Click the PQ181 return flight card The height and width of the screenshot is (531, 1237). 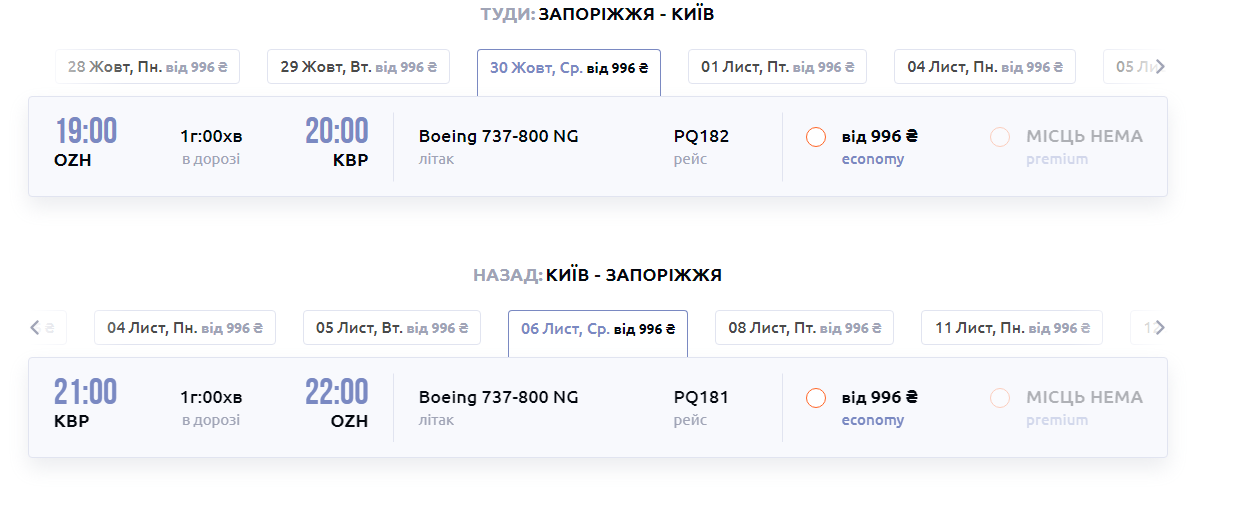(x=560, y=408)
